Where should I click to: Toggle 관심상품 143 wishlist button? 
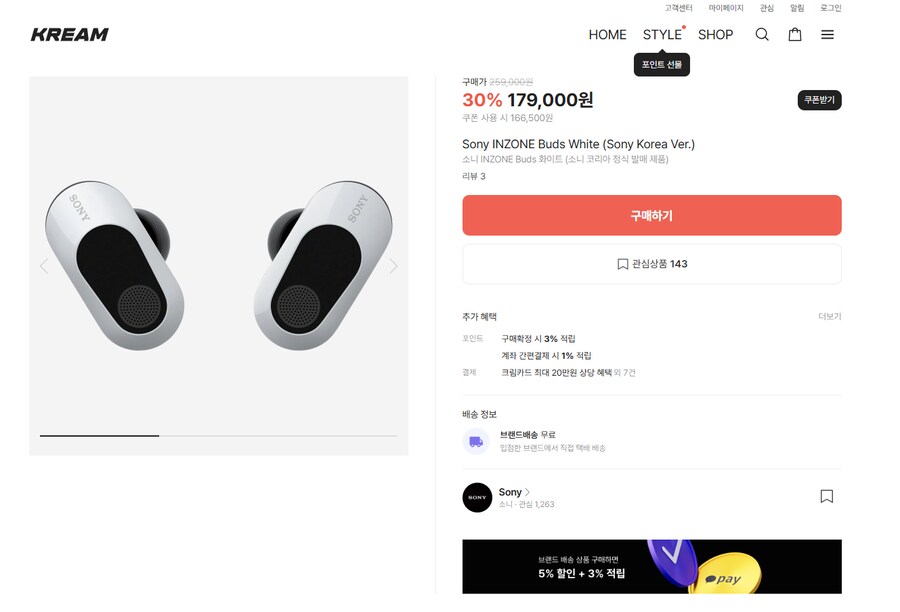[x=651, y=264]
